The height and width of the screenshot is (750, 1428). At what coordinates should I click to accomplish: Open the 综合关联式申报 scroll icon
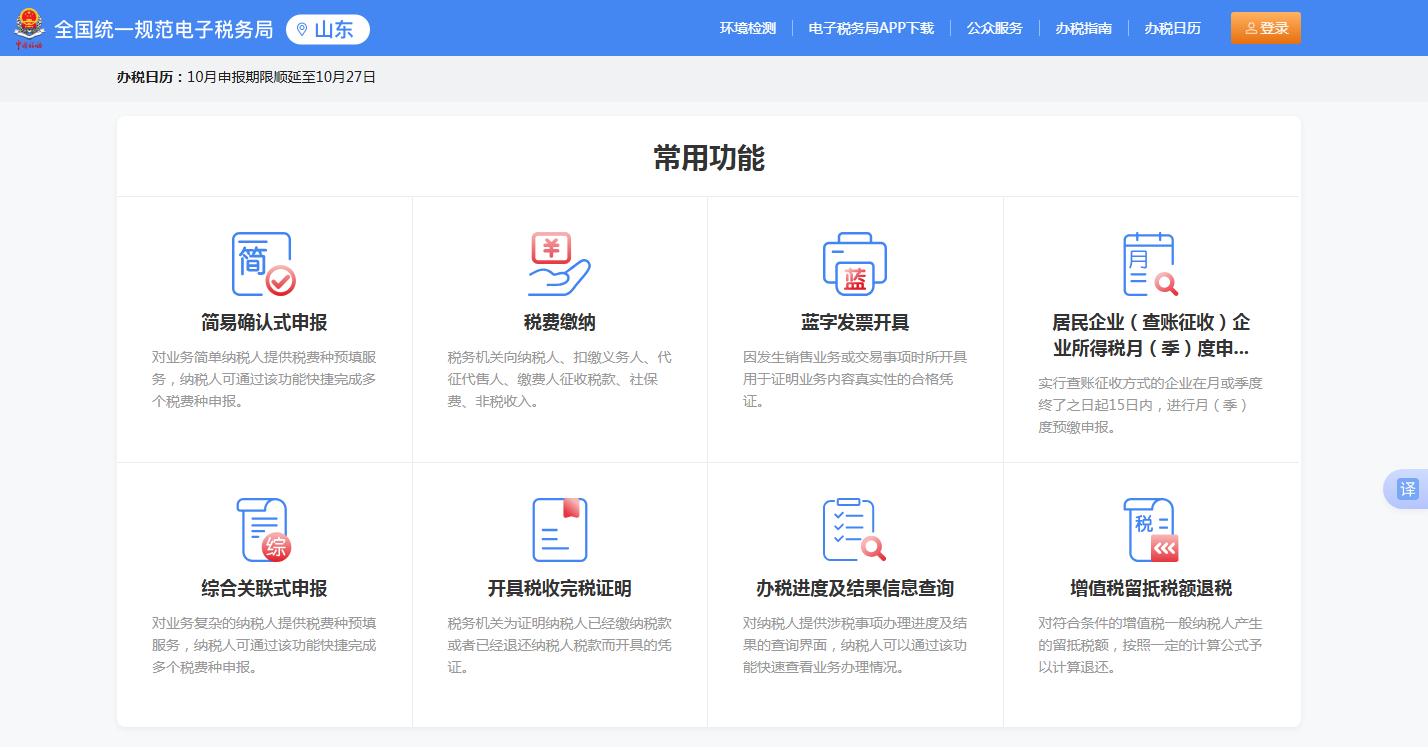point(263,530)
